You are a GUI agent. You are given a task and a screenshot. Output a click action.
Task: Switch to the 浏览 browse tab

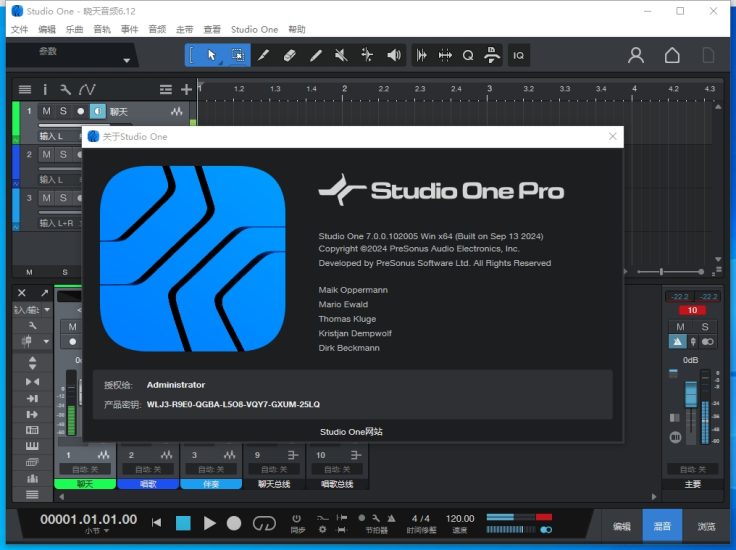706,526
